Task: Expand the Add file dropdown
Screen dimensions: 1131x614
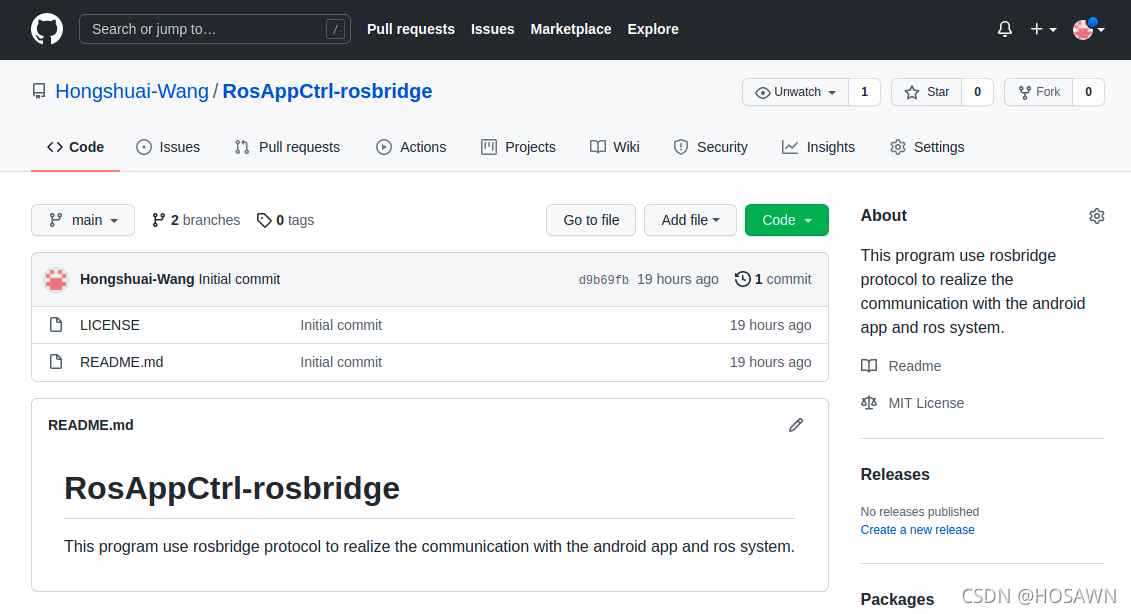Action: point(690,220)
